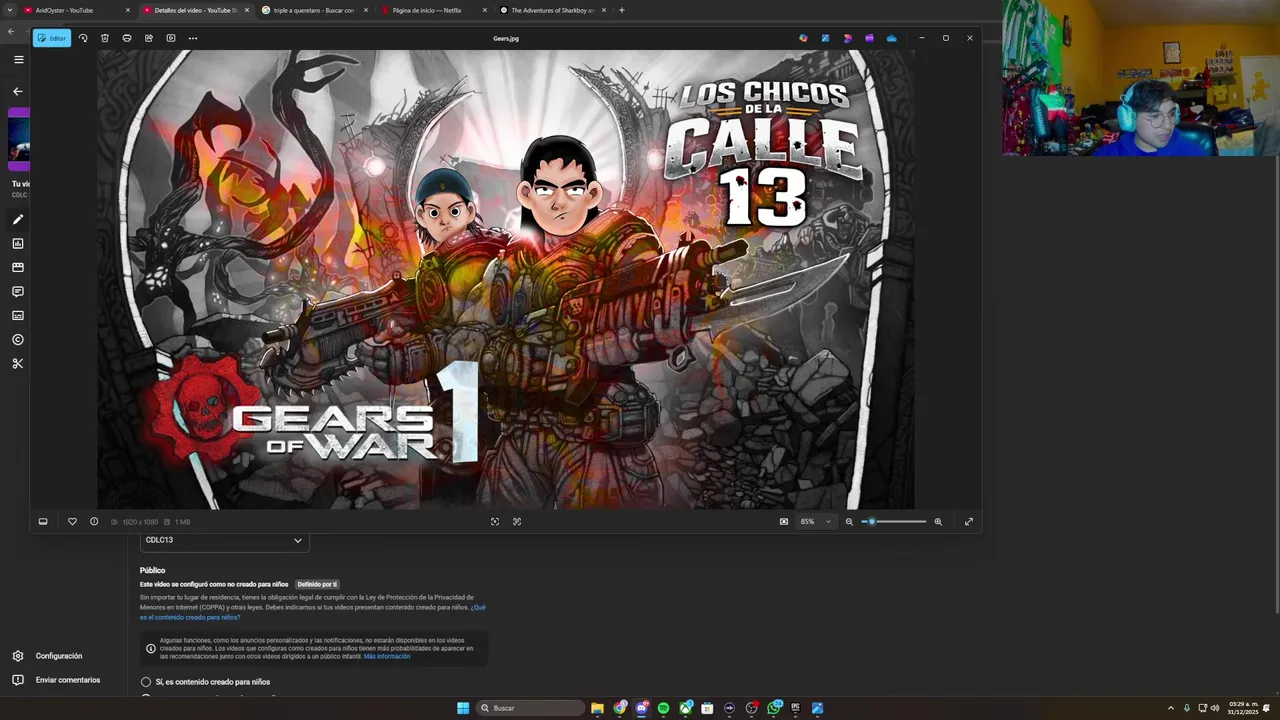The height and width of the screenshot is (720, 1280).
Task: Open taskbar clock showing 03:29 a. m.
Action: 1244,708
